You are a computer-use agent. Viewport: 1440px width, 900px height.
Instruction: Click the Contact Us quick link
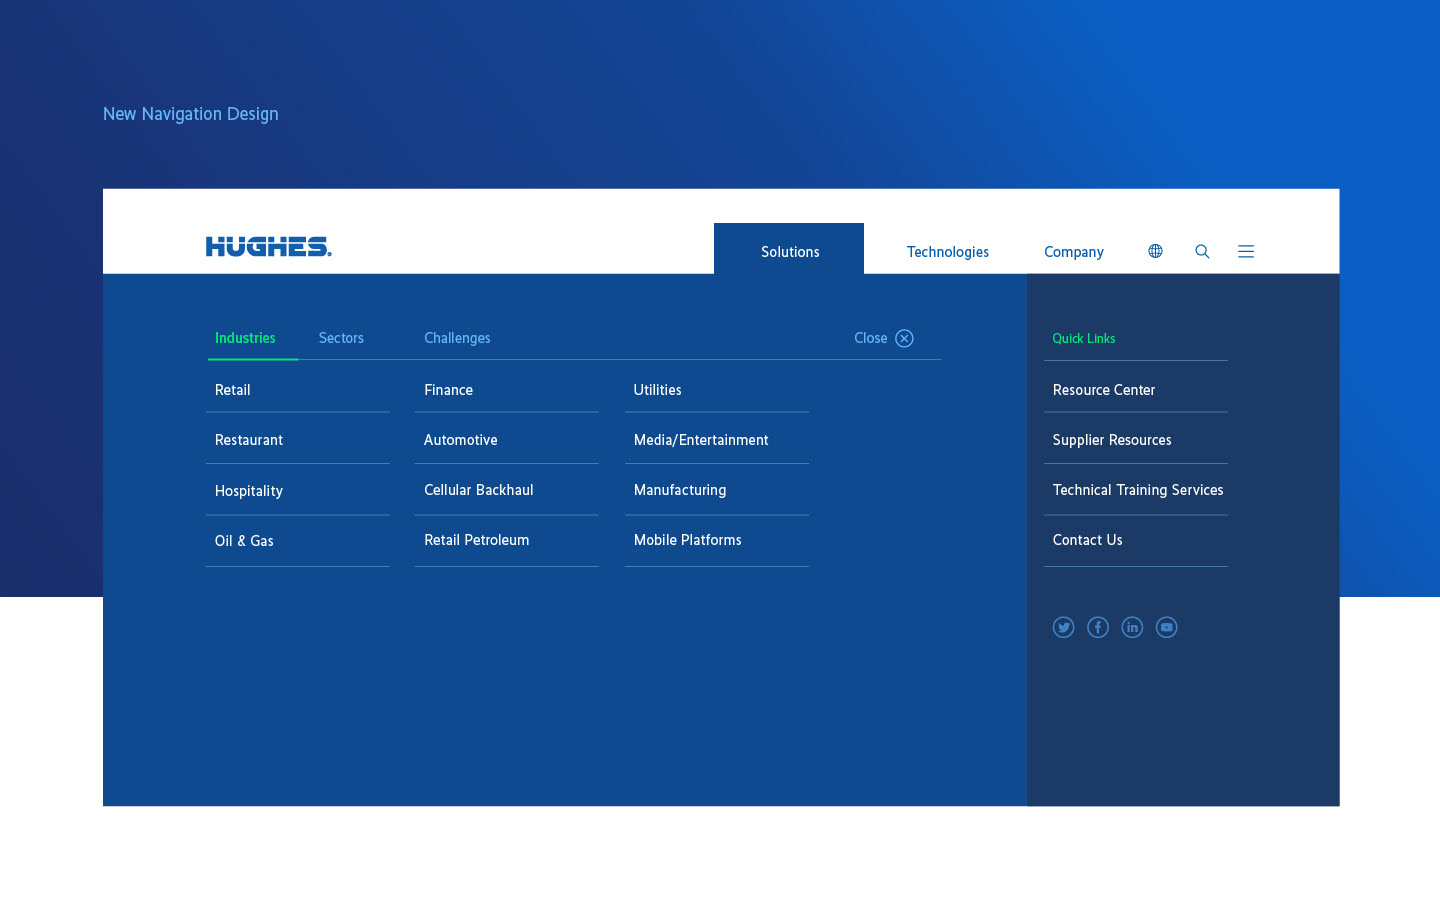point(1088,540)
